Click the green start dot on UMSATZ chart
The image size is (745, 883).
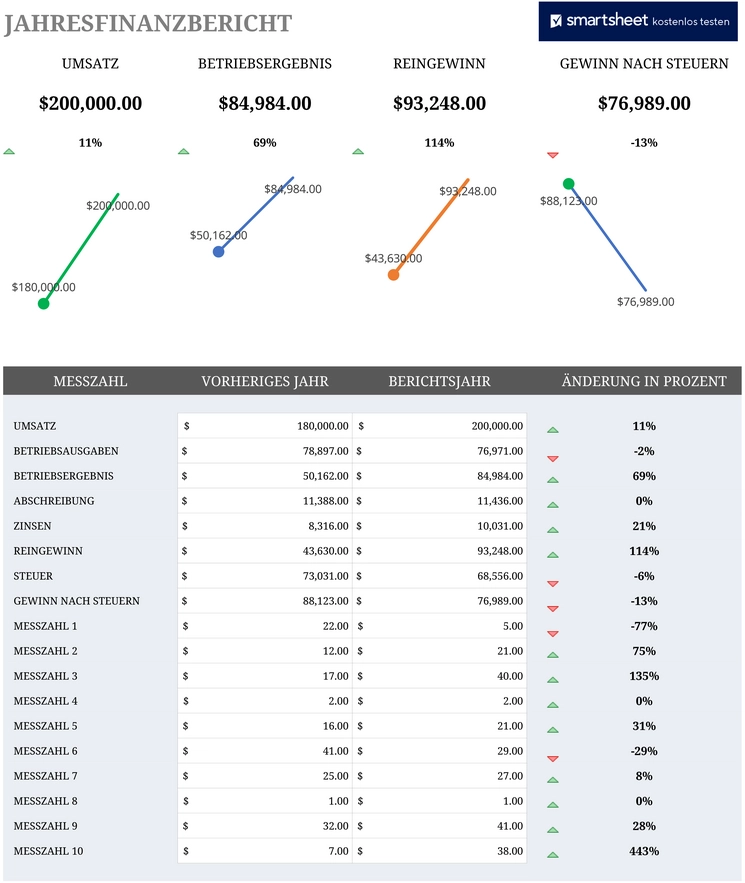(43, 304)
